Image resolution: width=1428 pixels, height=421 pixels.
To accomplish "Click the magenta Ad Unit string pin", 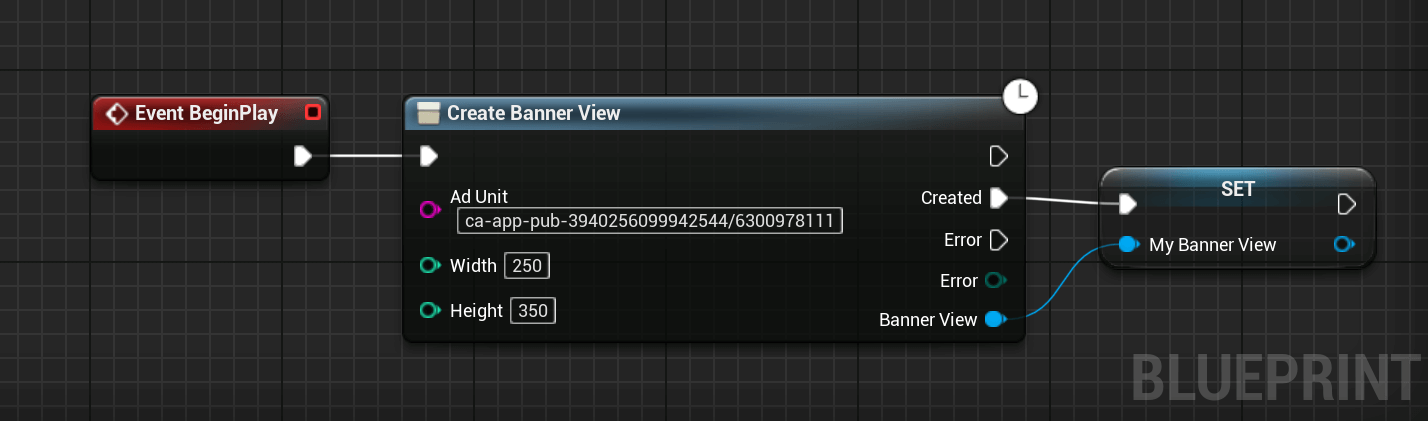I will point(430,209).
